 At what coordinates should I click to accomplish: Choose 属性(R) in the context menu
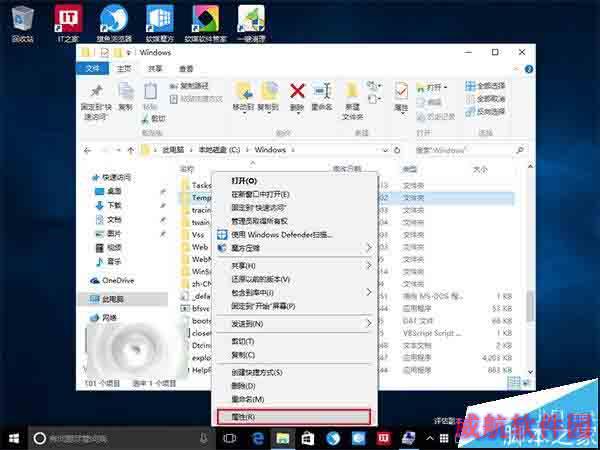point(294,417)
